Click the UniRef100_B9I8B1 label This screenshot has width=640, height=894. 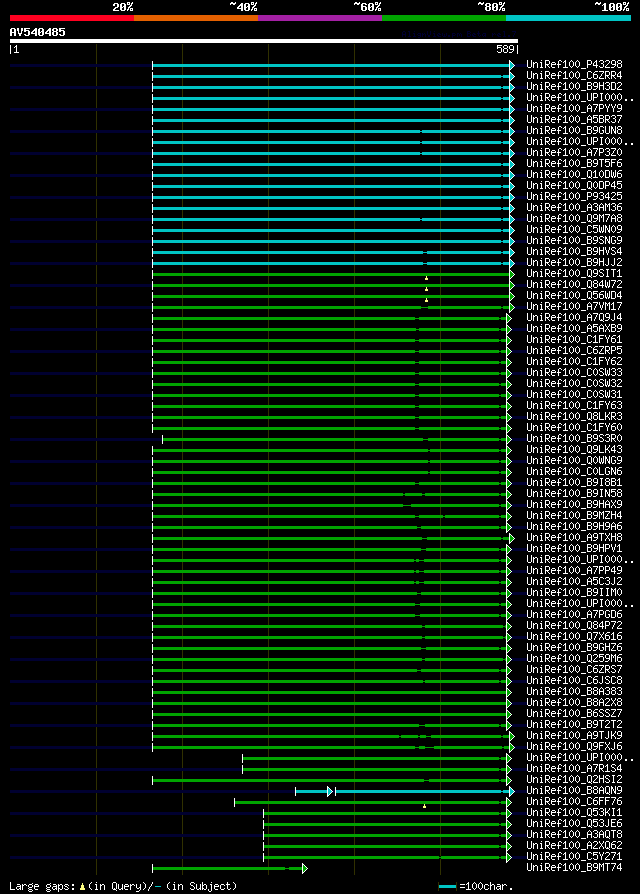pos(574,482)
